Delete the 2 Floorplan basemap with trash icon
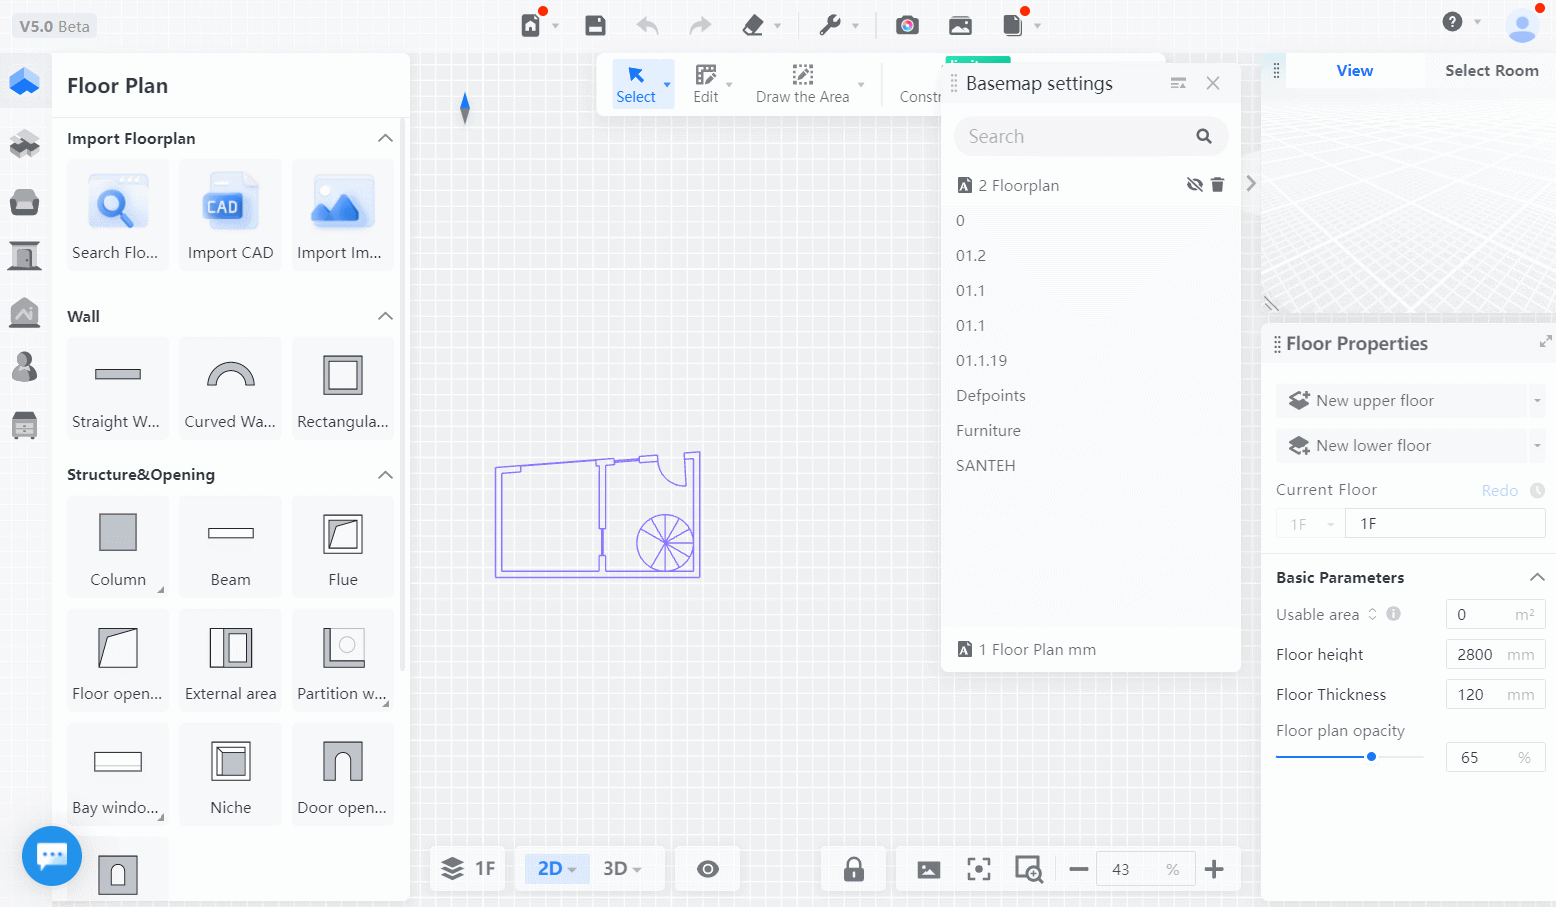Image resolution: width=1556 pixels, height=907 pixels. pos(1217,185)
